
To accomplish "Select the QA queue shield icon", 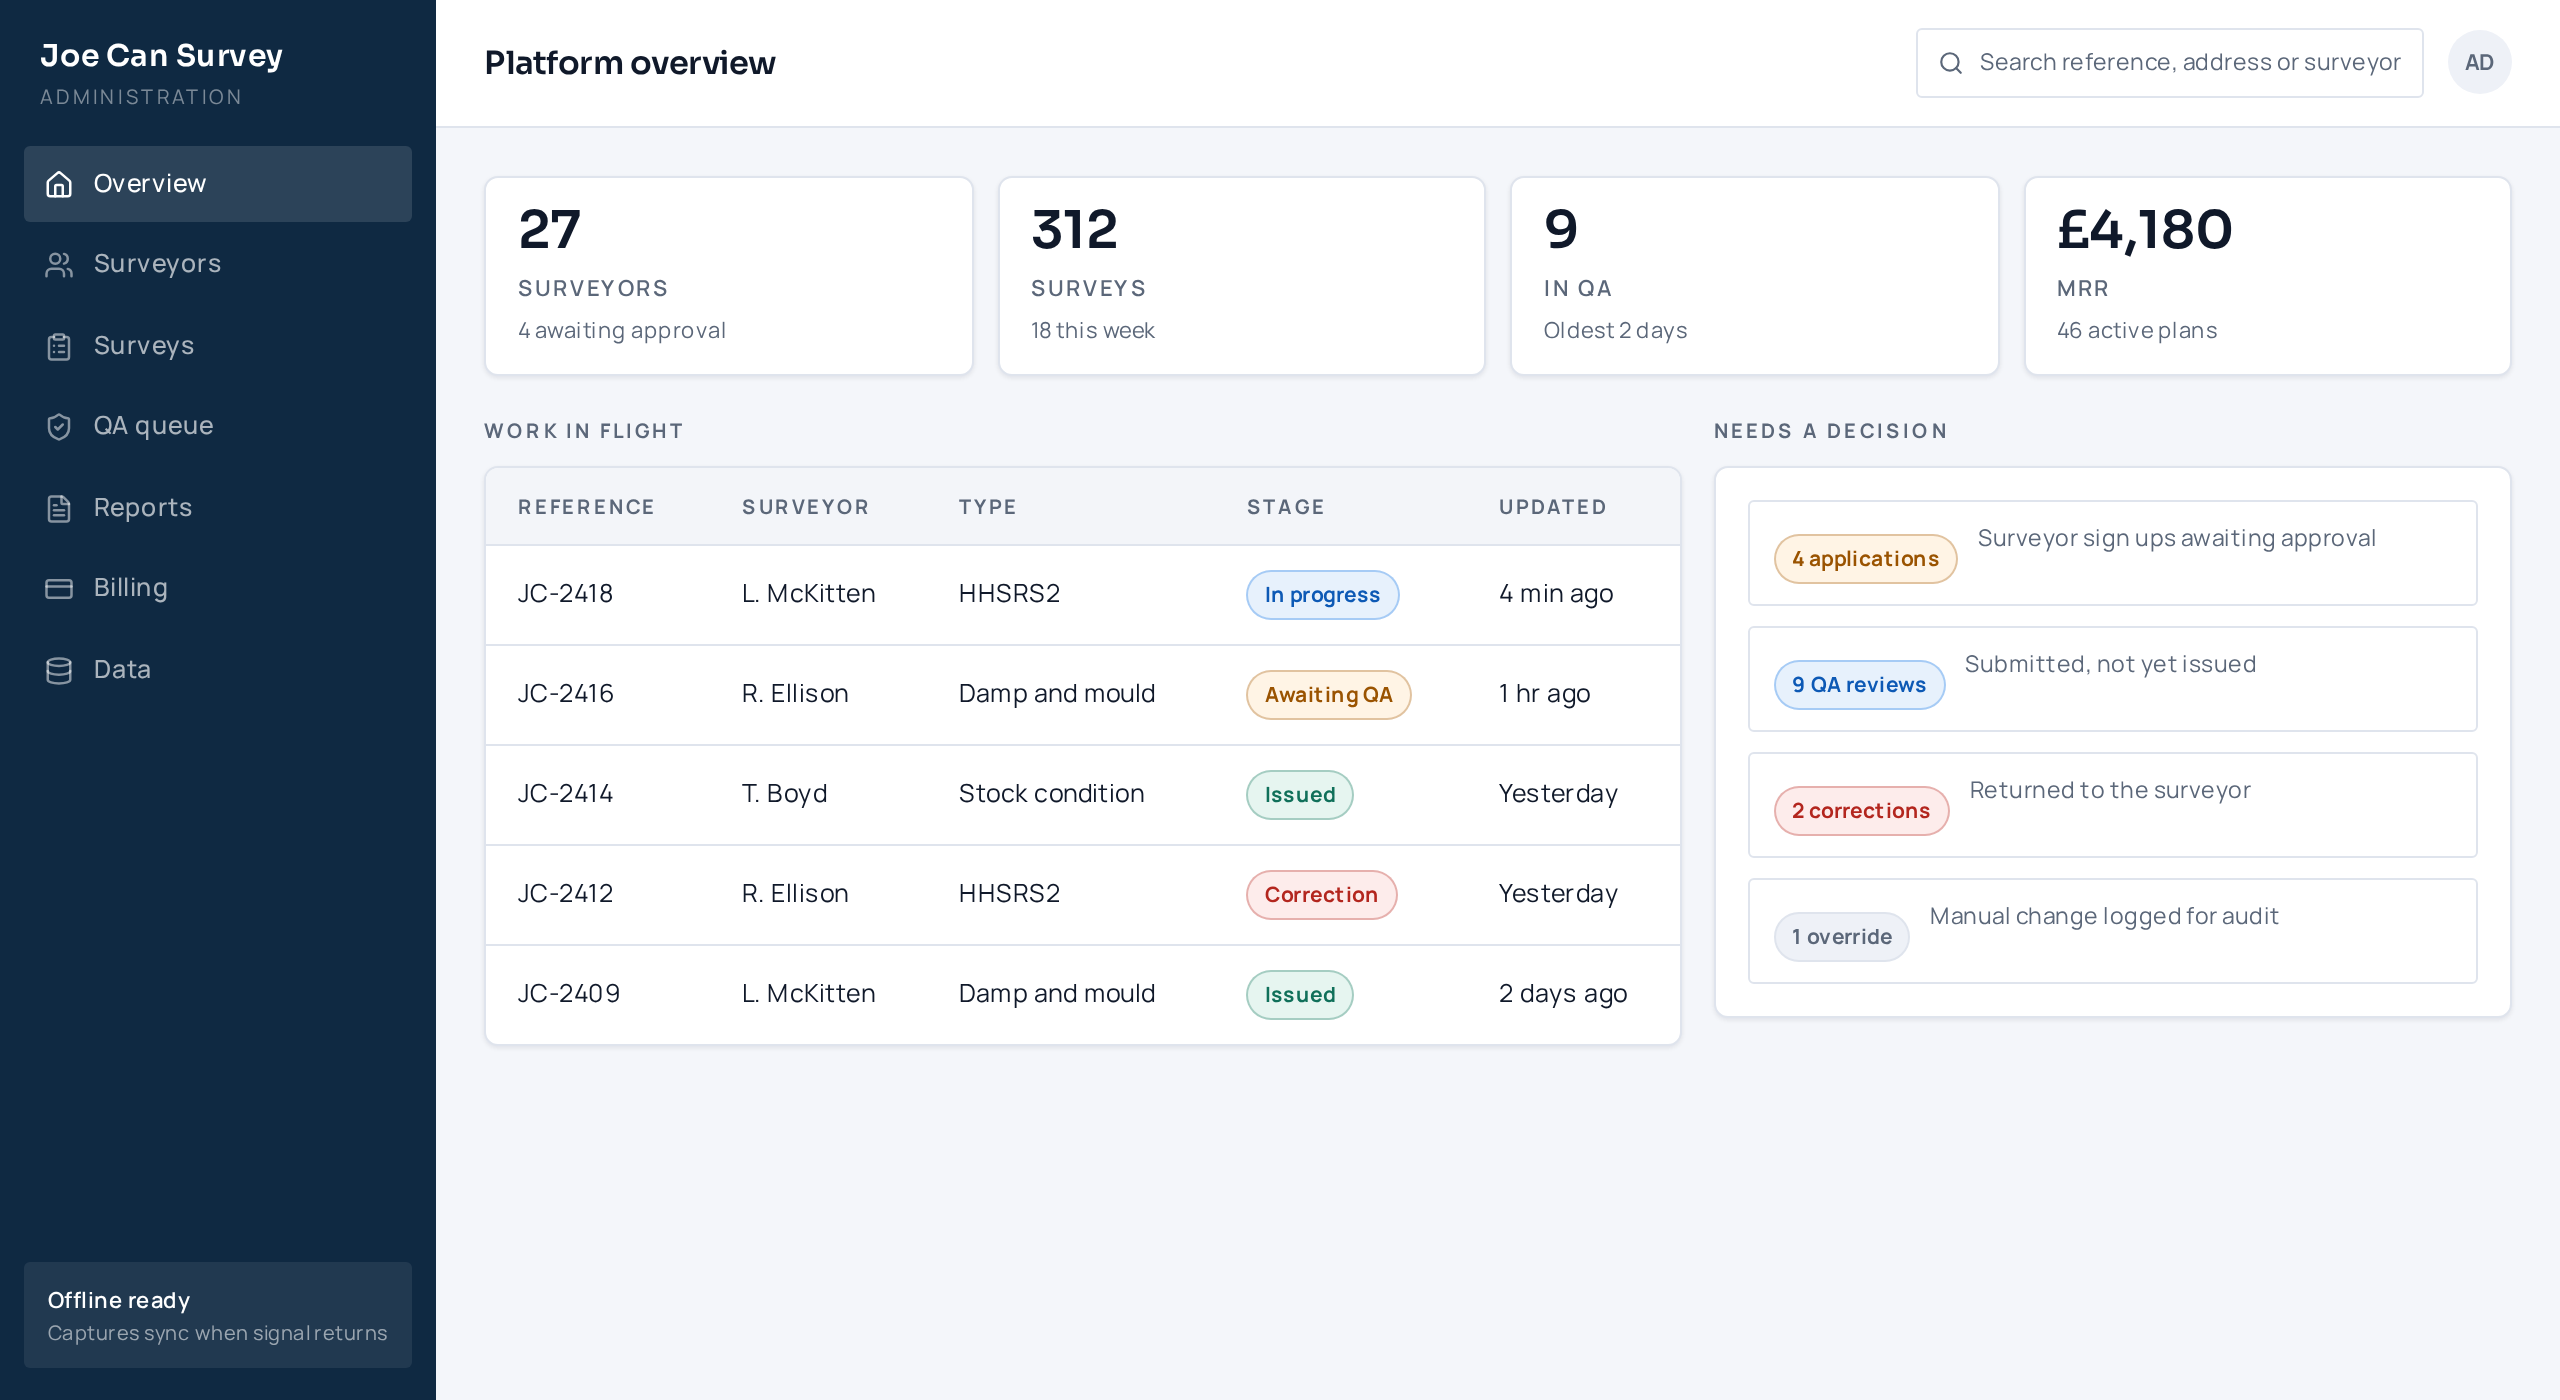I will [x=59, y=426].
